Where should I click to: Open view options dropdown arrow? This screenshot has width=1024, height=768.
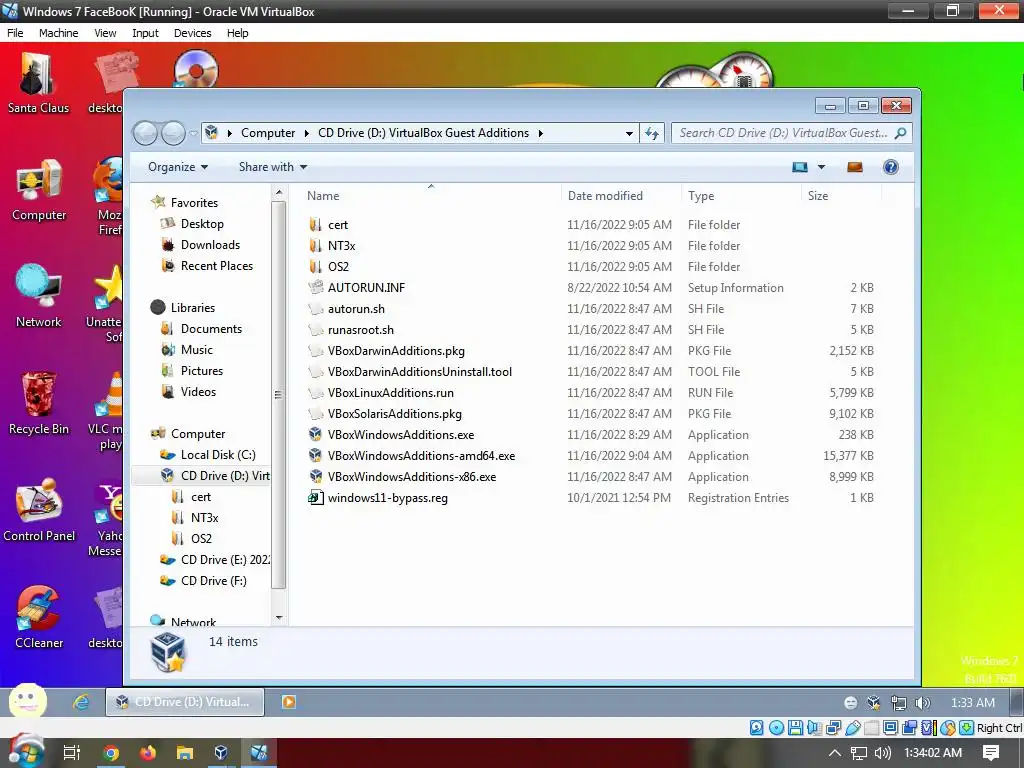click(x=822, y=167)
